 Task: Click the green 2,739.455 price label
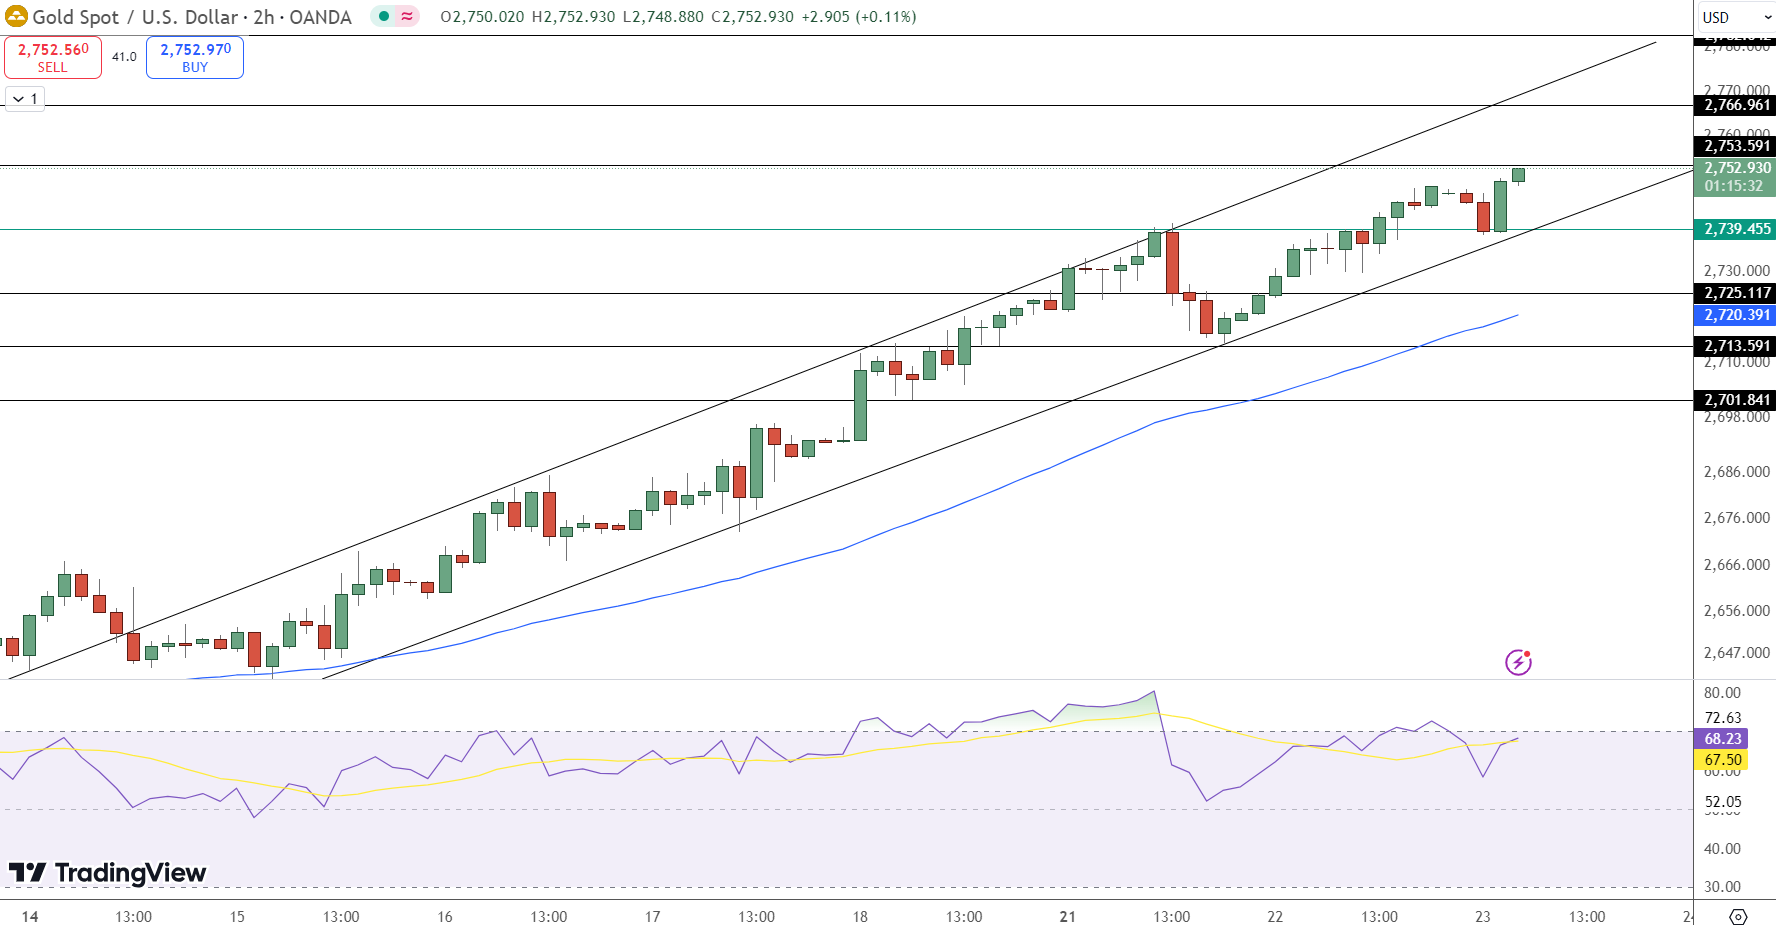[1736, 229]
